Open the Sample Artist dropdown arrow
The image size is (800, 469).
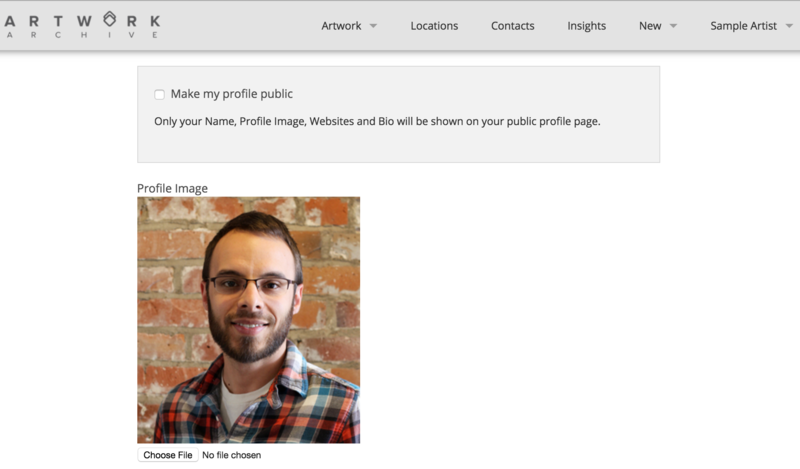coord(789,26)
